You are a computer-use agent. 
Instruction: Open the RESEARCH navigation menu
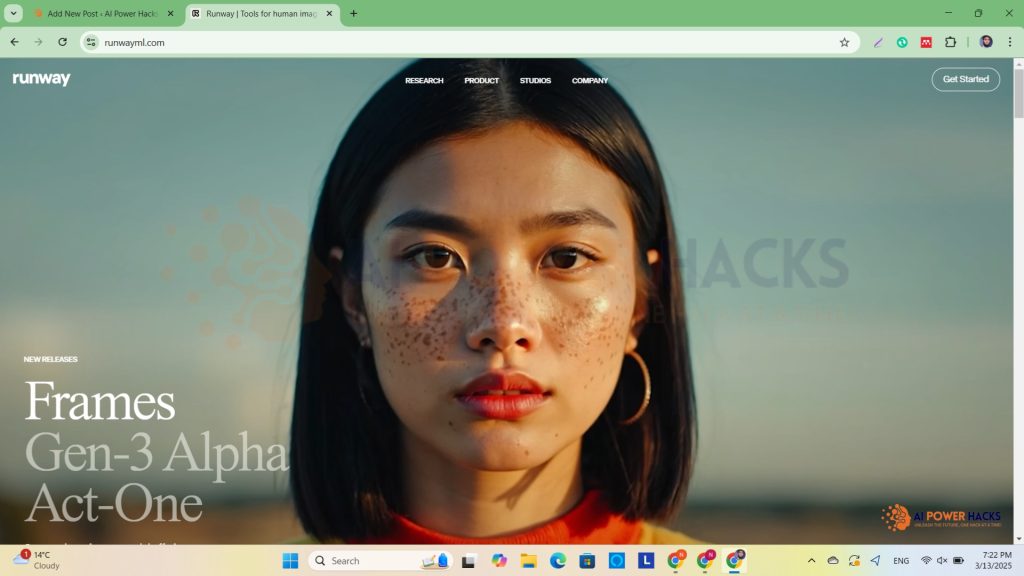click(x=424, y=80)
